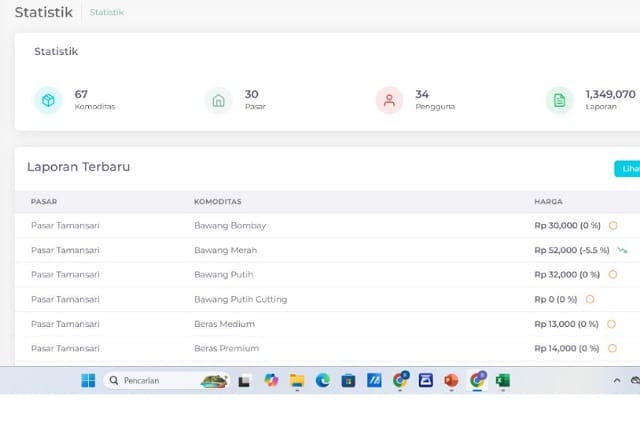Open Microsoft Store from the taskbar
Viewport: 640px width, 429px height.
pyautogui.click(x=349, y=380)
